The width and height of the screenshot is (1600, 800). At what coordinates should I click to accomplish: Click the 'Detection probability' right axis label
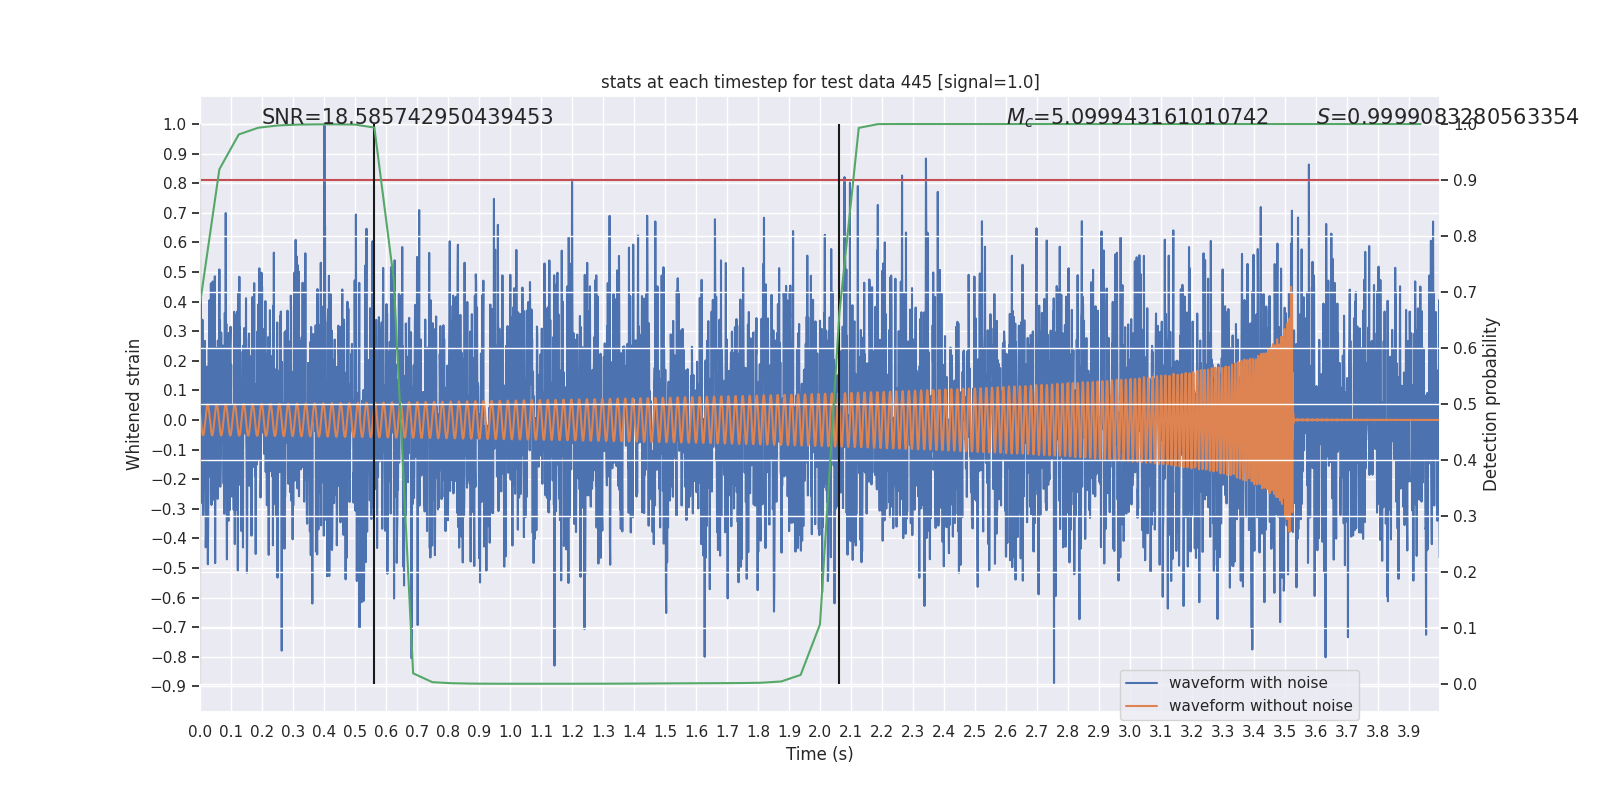(1491, 404)
